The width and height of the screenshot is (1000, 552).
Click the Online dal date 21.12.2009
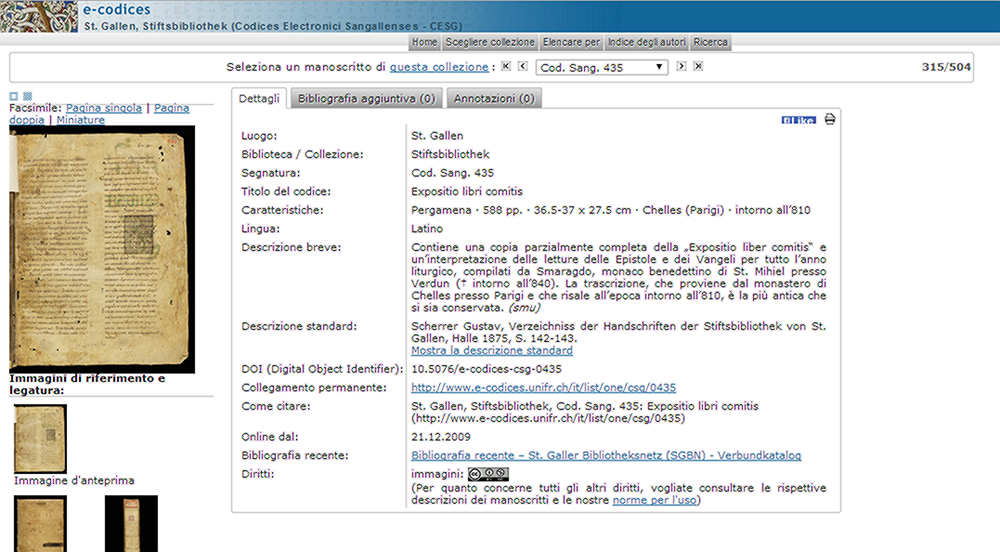[441, 437]
